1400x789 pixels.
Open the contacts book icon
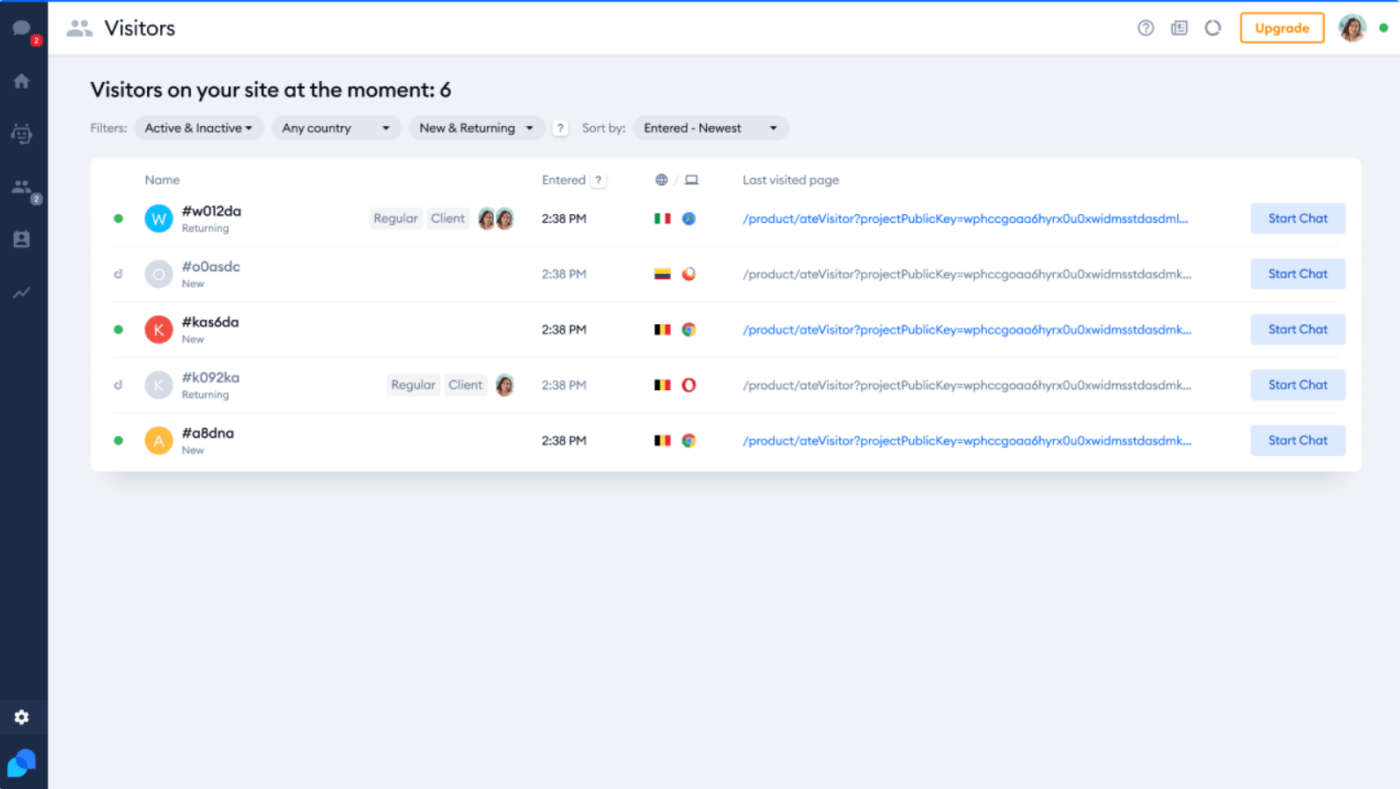(22, 239)
